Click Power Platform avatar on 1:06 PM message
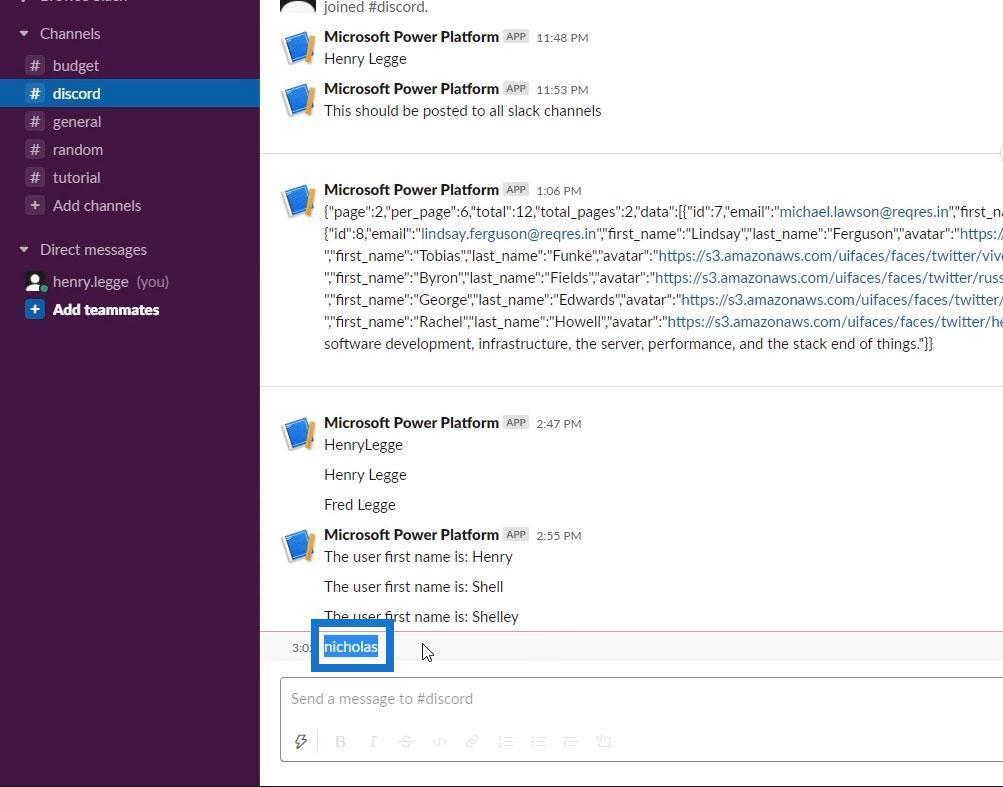The height and width of the screenshot is (787, 1003). [299, 201]
